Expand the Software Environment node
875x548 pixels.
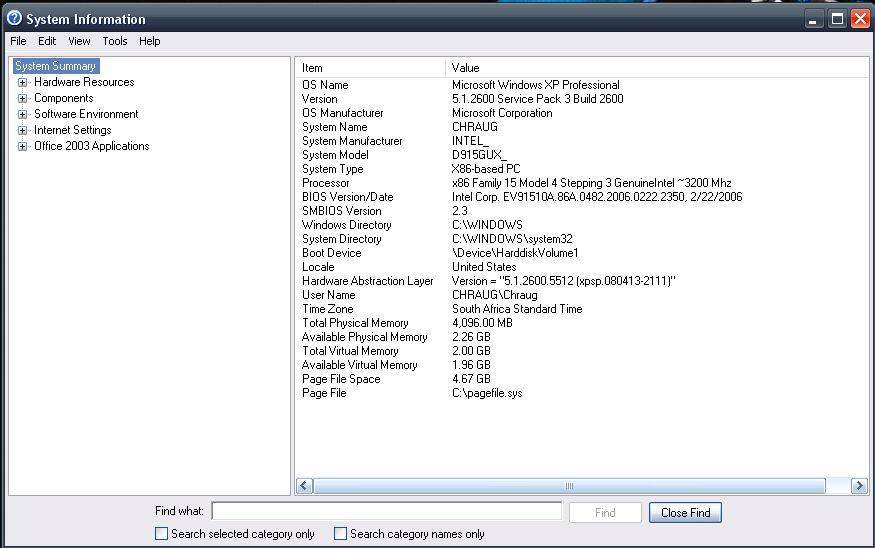(22, 114)
